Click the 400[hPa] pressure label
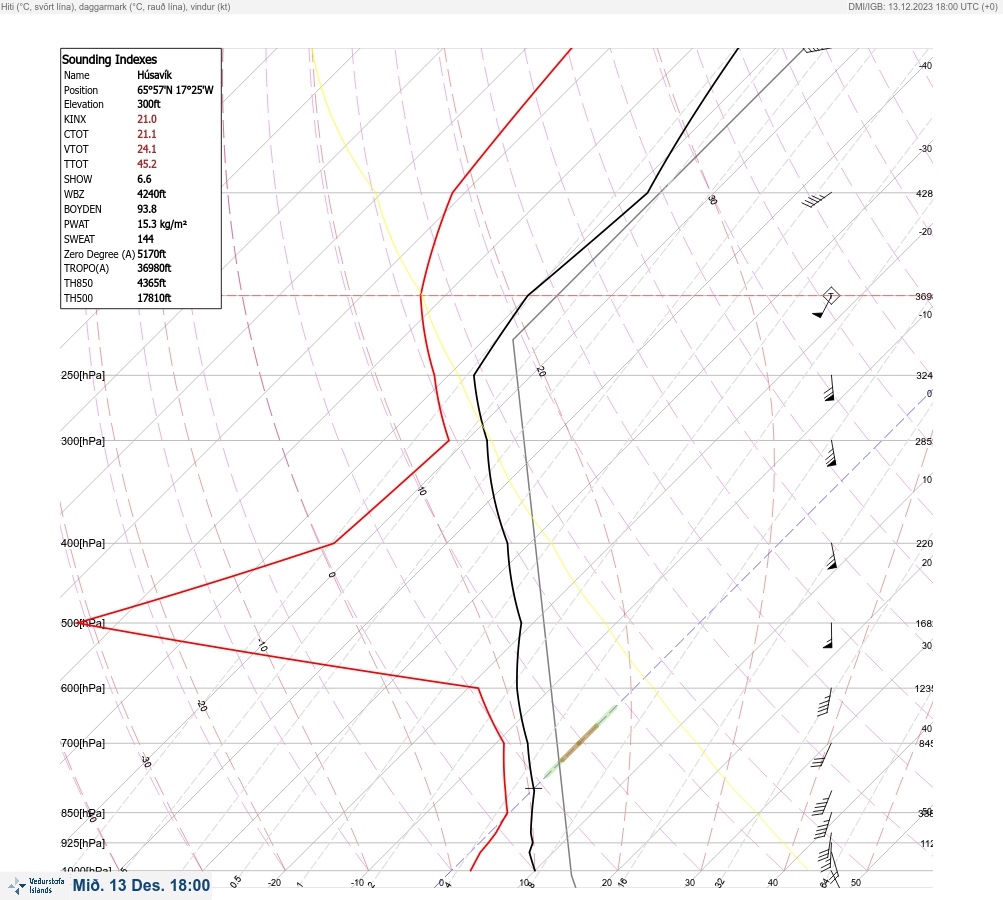The width and height of the screenshot is (1003, 900). 83,544
